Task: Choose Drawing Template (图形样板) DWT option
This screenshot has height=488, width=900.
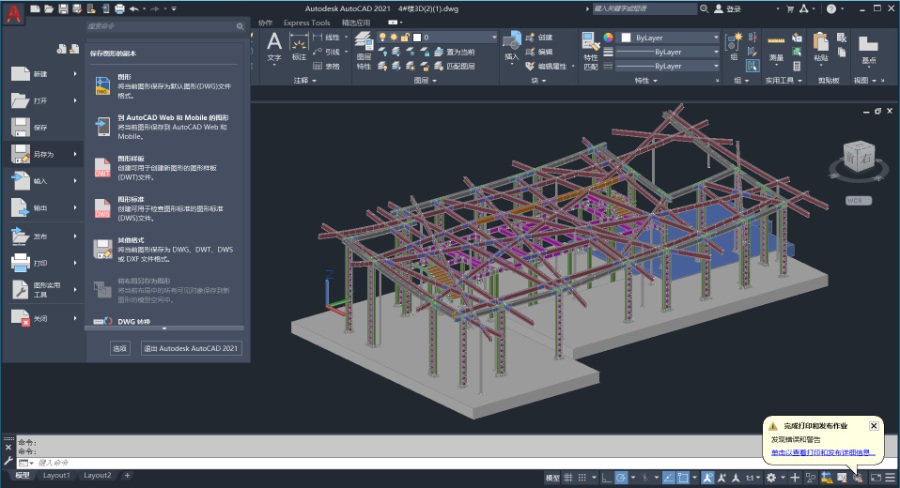Action: [x=164, y=168]
